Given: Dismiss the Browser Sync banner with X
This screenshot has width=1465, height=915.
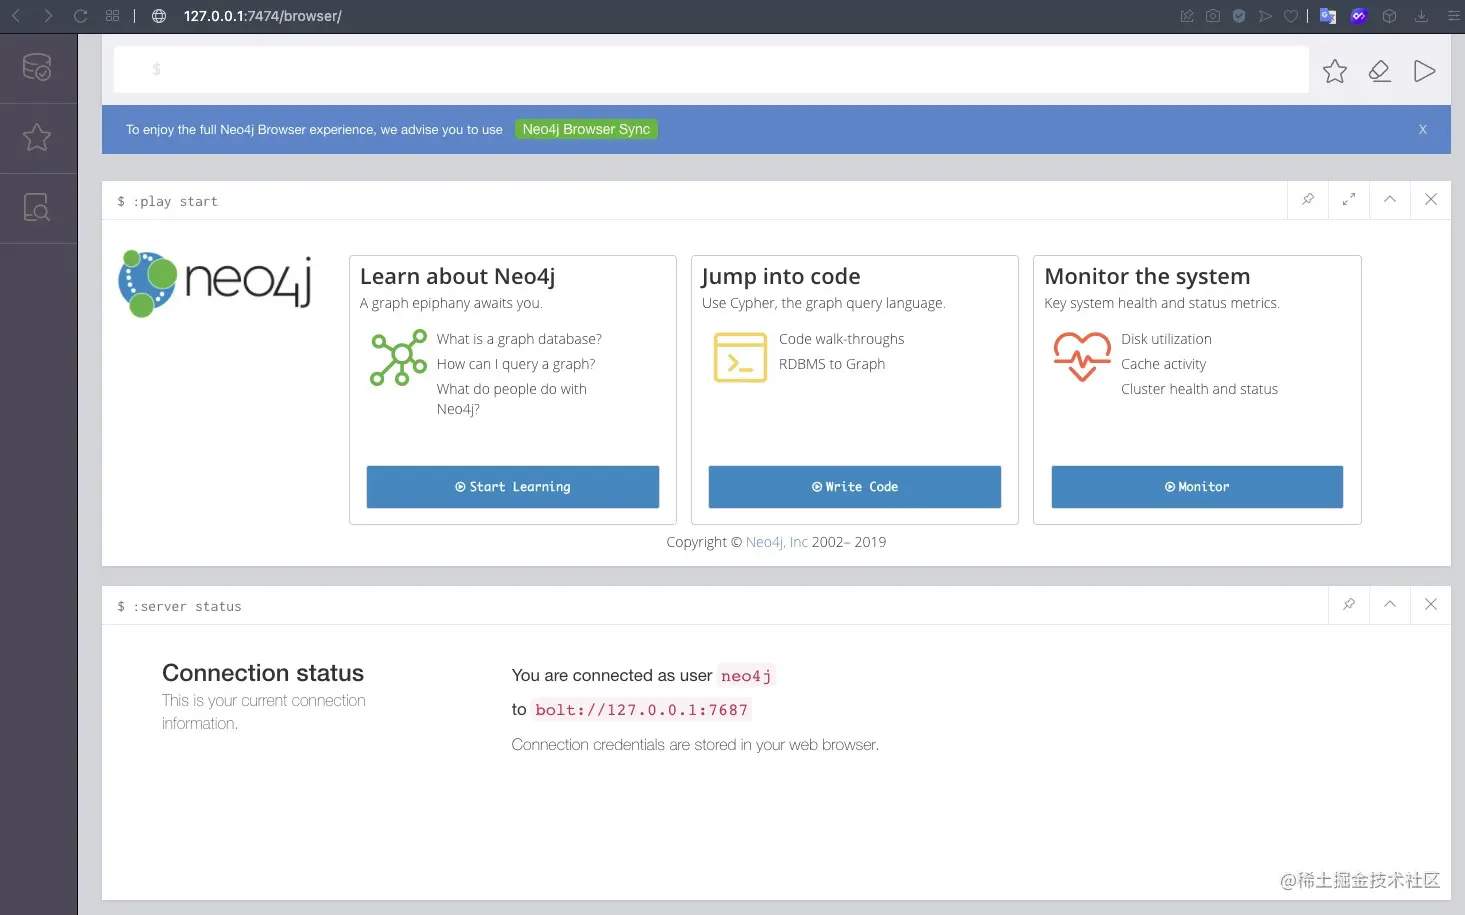Looking at the screenshot, I should click(x=1422, y=129).
